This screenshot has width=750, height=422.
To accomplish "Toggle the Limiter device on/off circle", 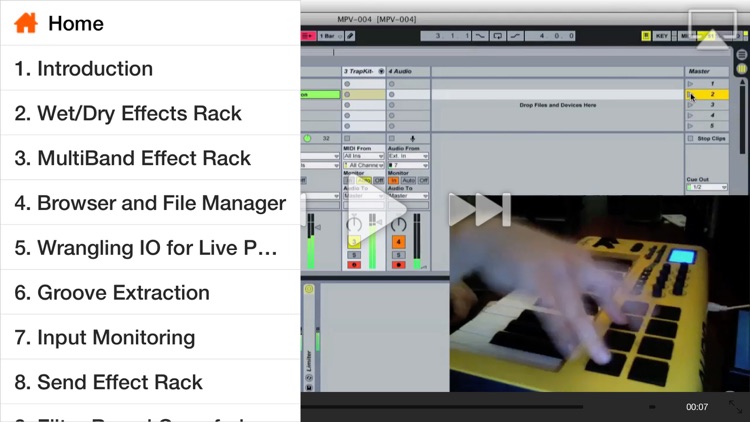I will coord(309,289).
